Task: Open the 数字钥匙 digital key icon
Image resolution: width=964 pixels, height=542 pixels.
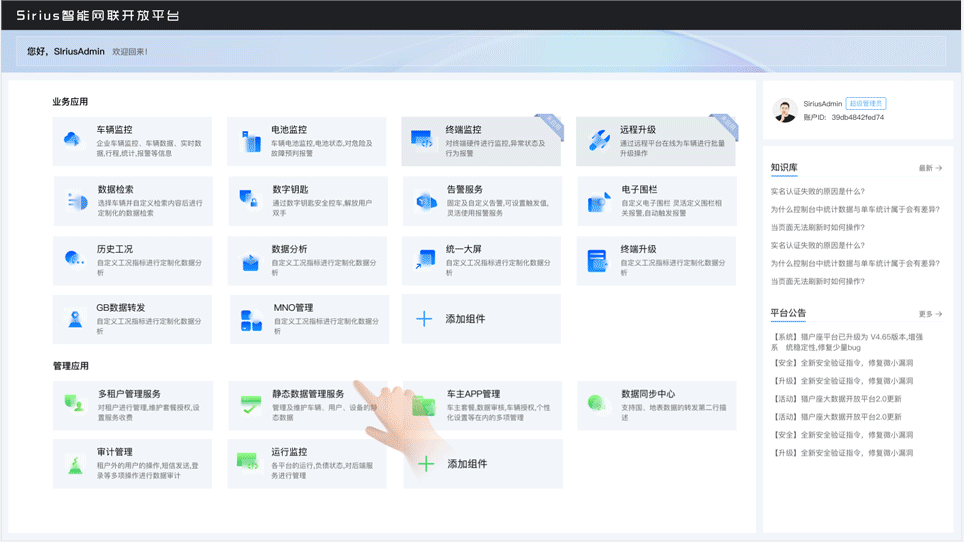Action: (x=249, y=201)
